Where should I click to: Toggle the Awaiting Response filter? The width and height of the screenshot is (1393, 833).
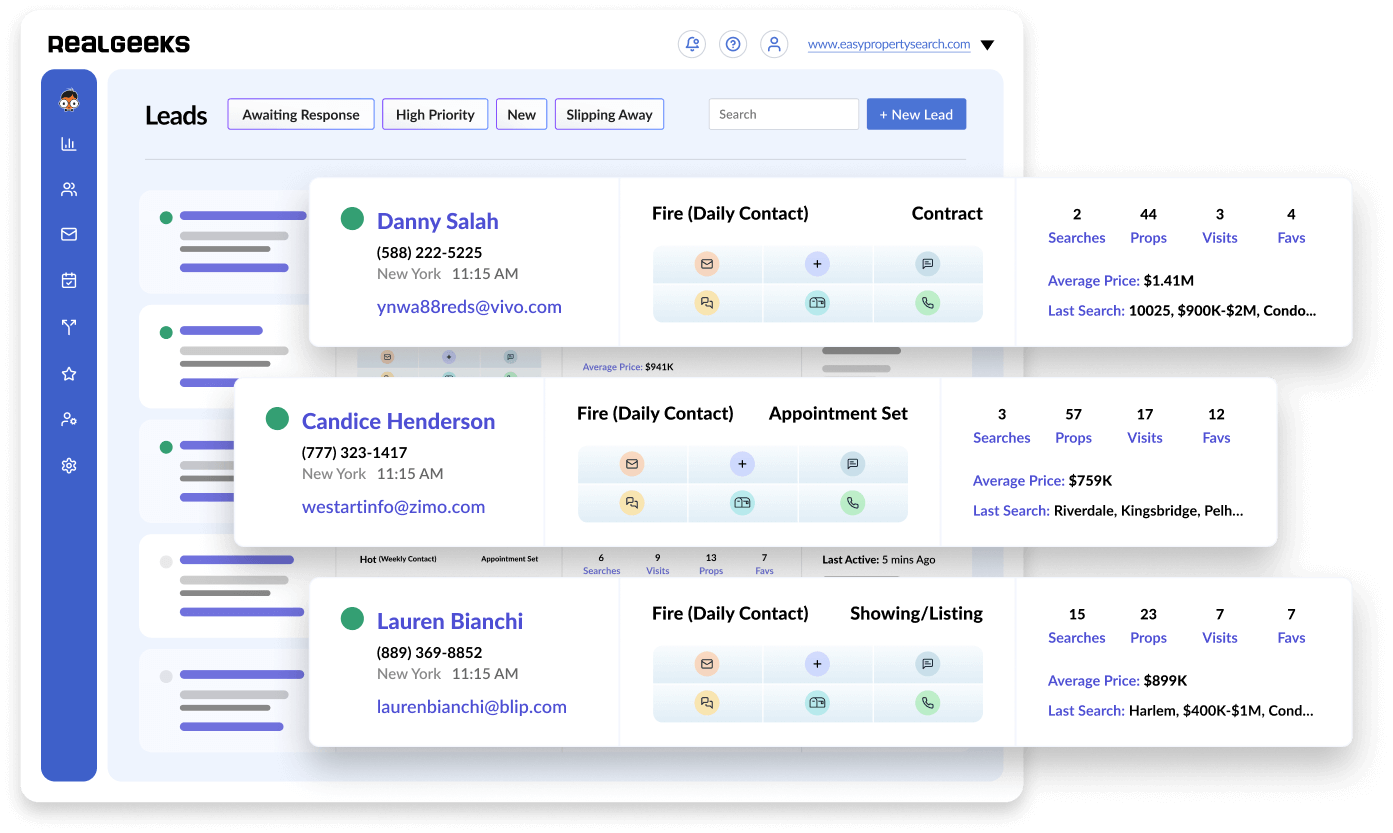click(300, 114)
